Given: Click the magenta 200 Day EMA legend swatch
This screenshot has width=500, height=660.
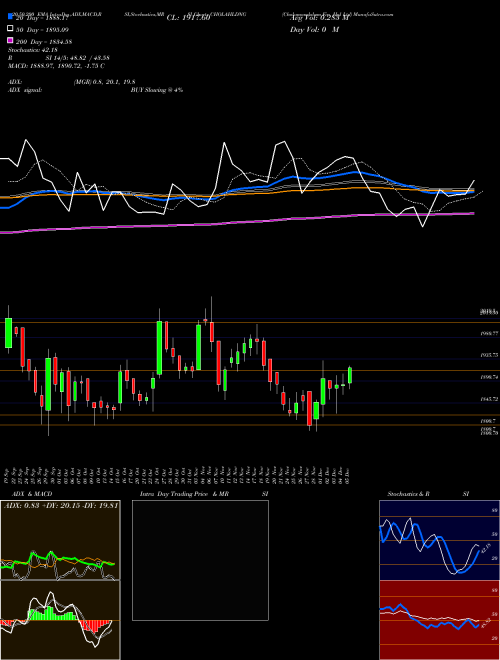Looking at the screenshot, I should coord(11,40).
